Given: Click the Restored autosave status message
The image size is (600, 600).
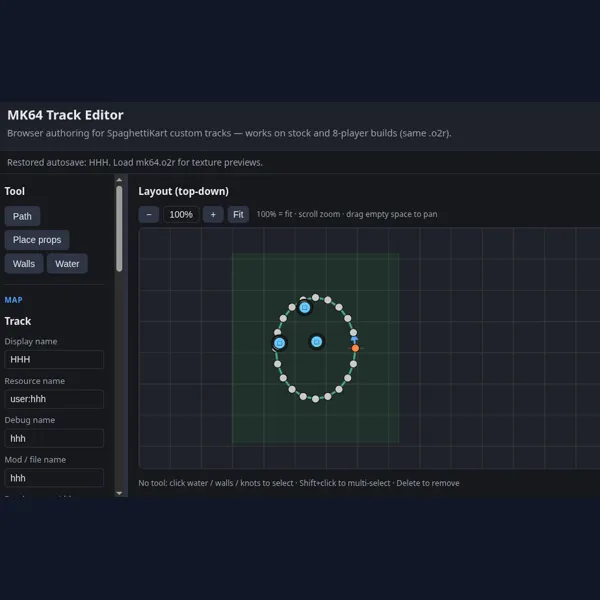Looking at the screenshot, I should pos(135,163).
